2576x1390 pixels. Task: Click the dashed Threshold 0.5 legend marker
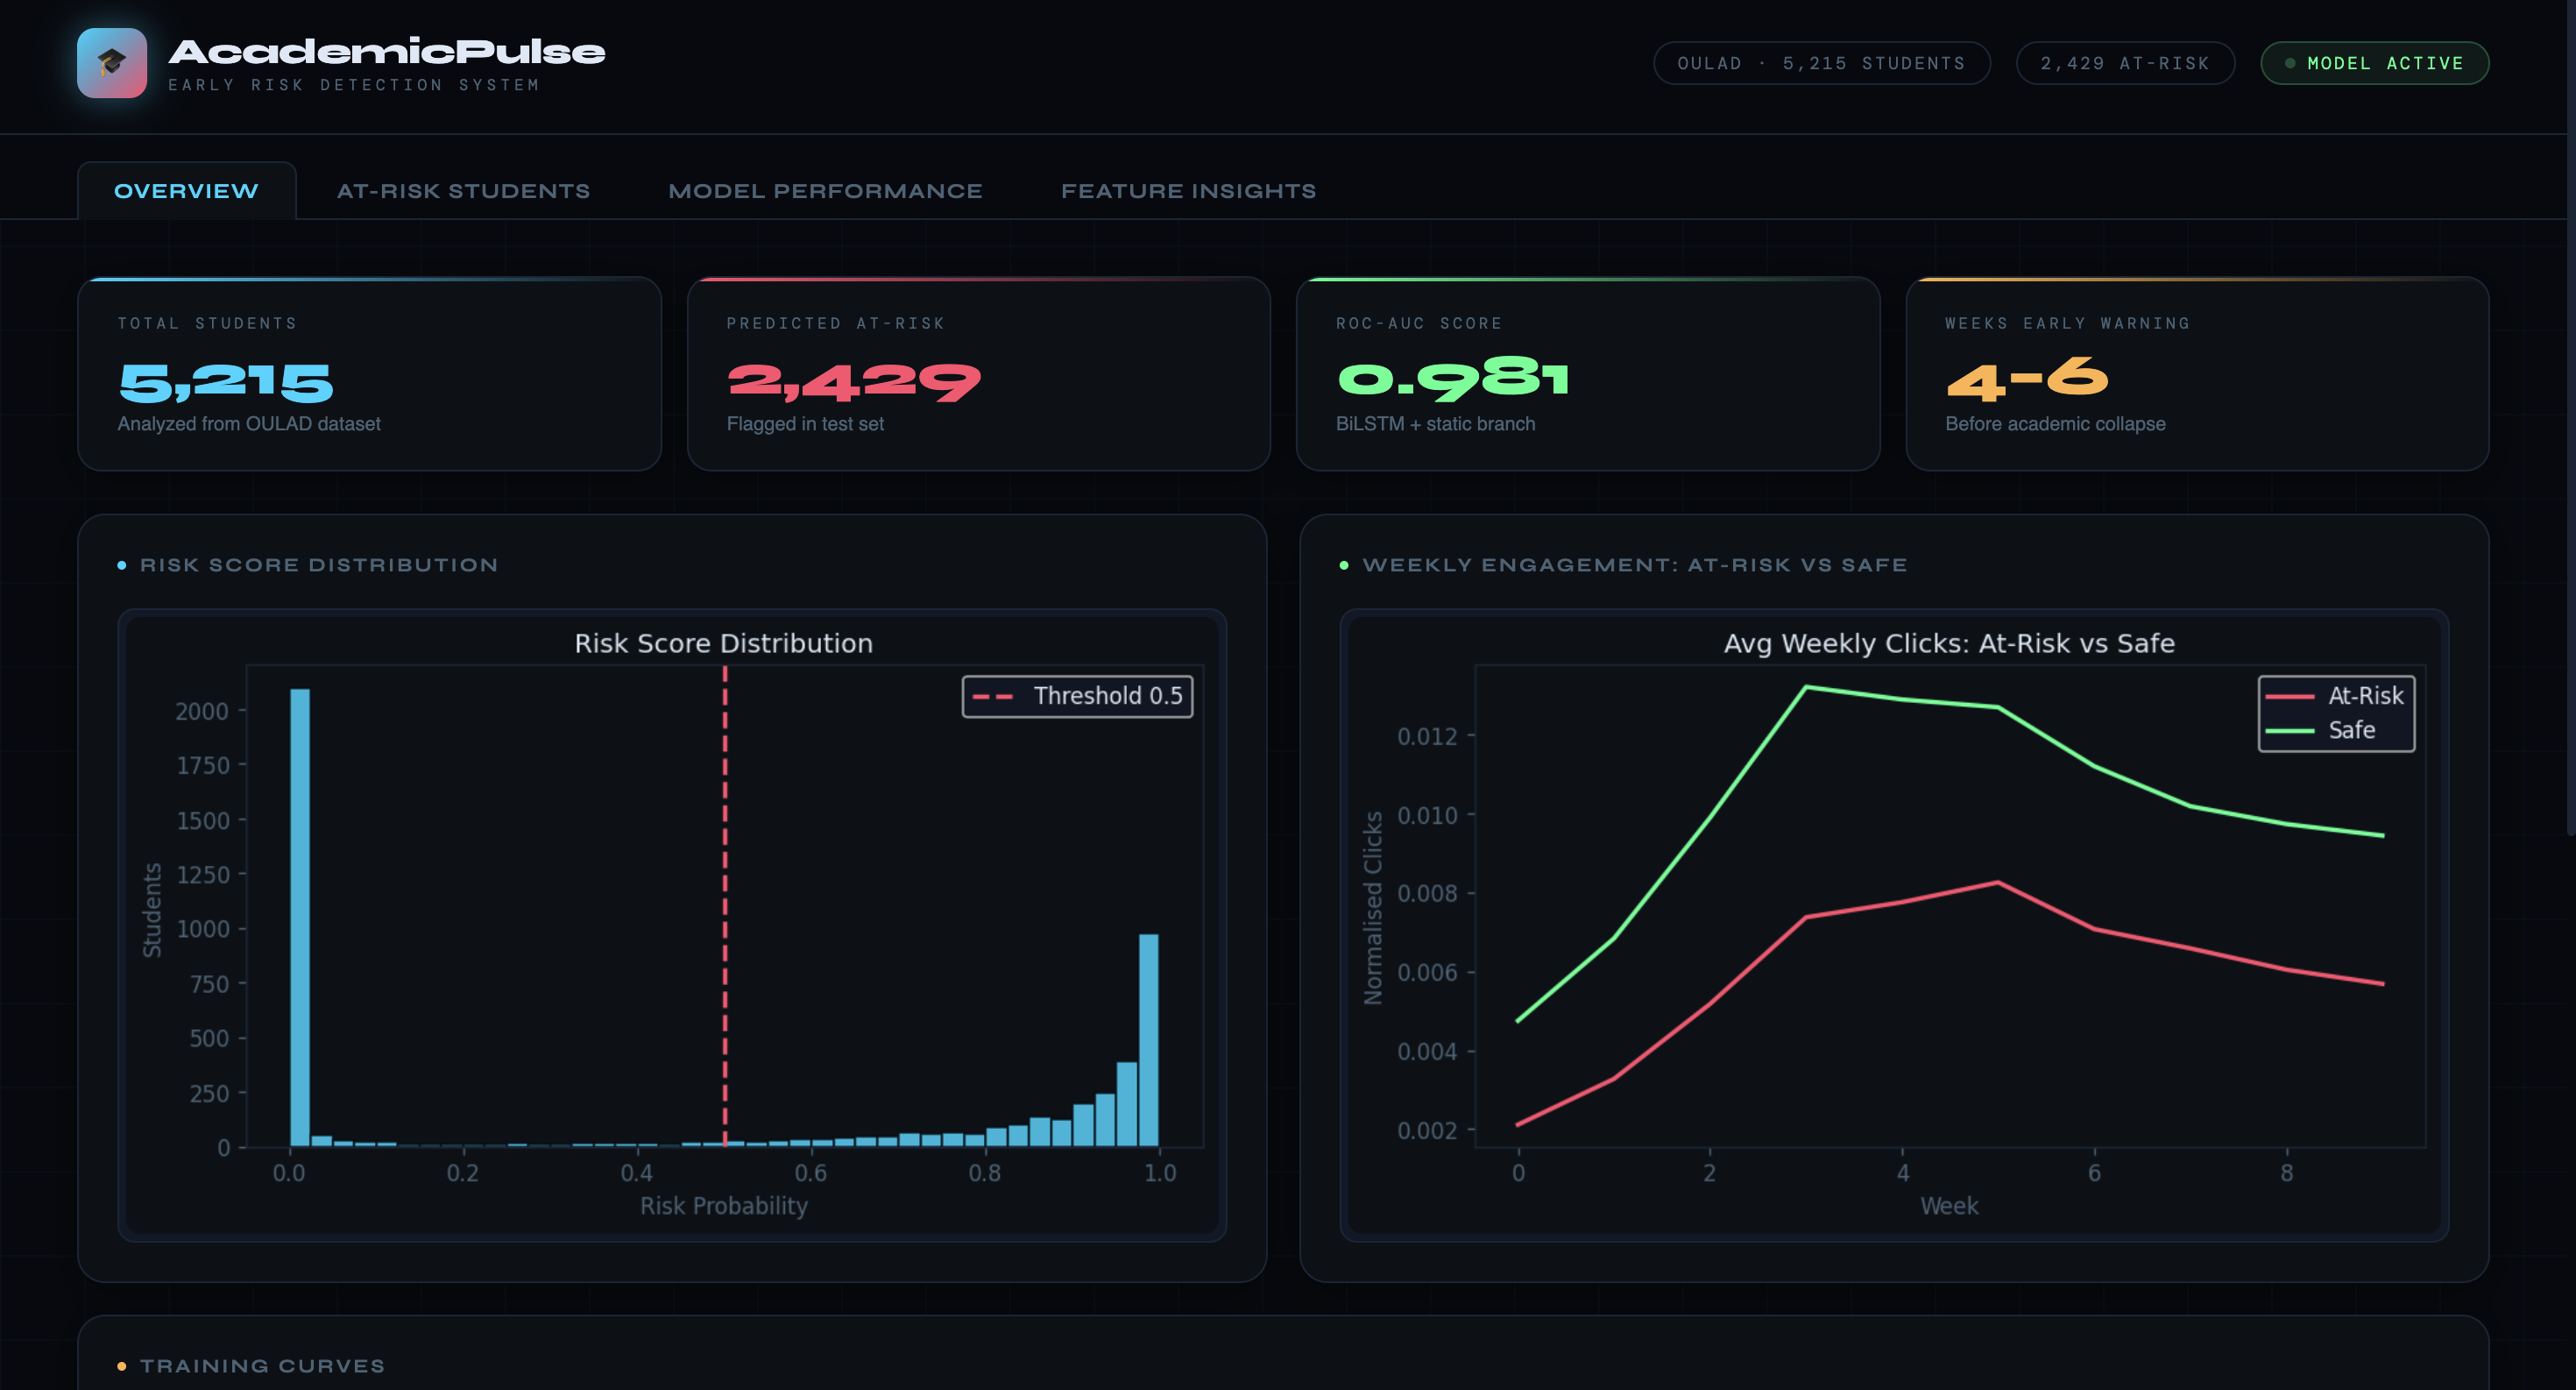(x=993, y=697)
